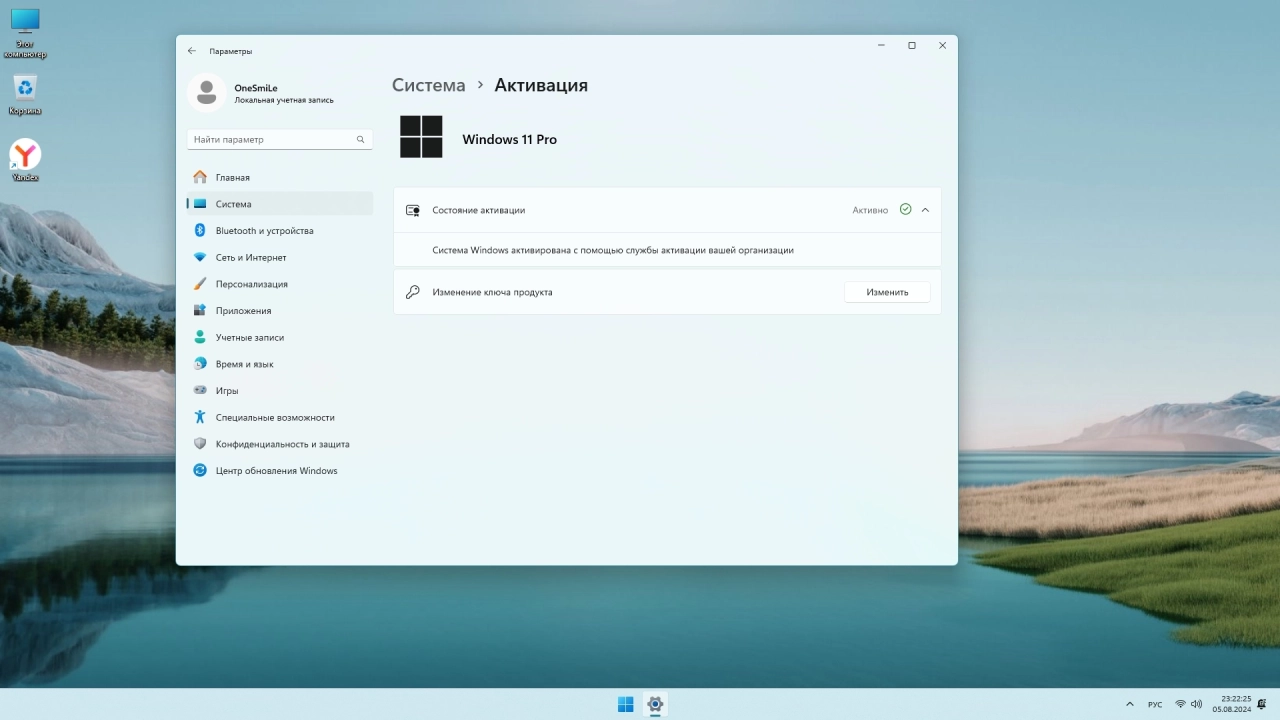Click the Время и язык globe icon
1280x720 pixels.
click(x=200, y=364)
